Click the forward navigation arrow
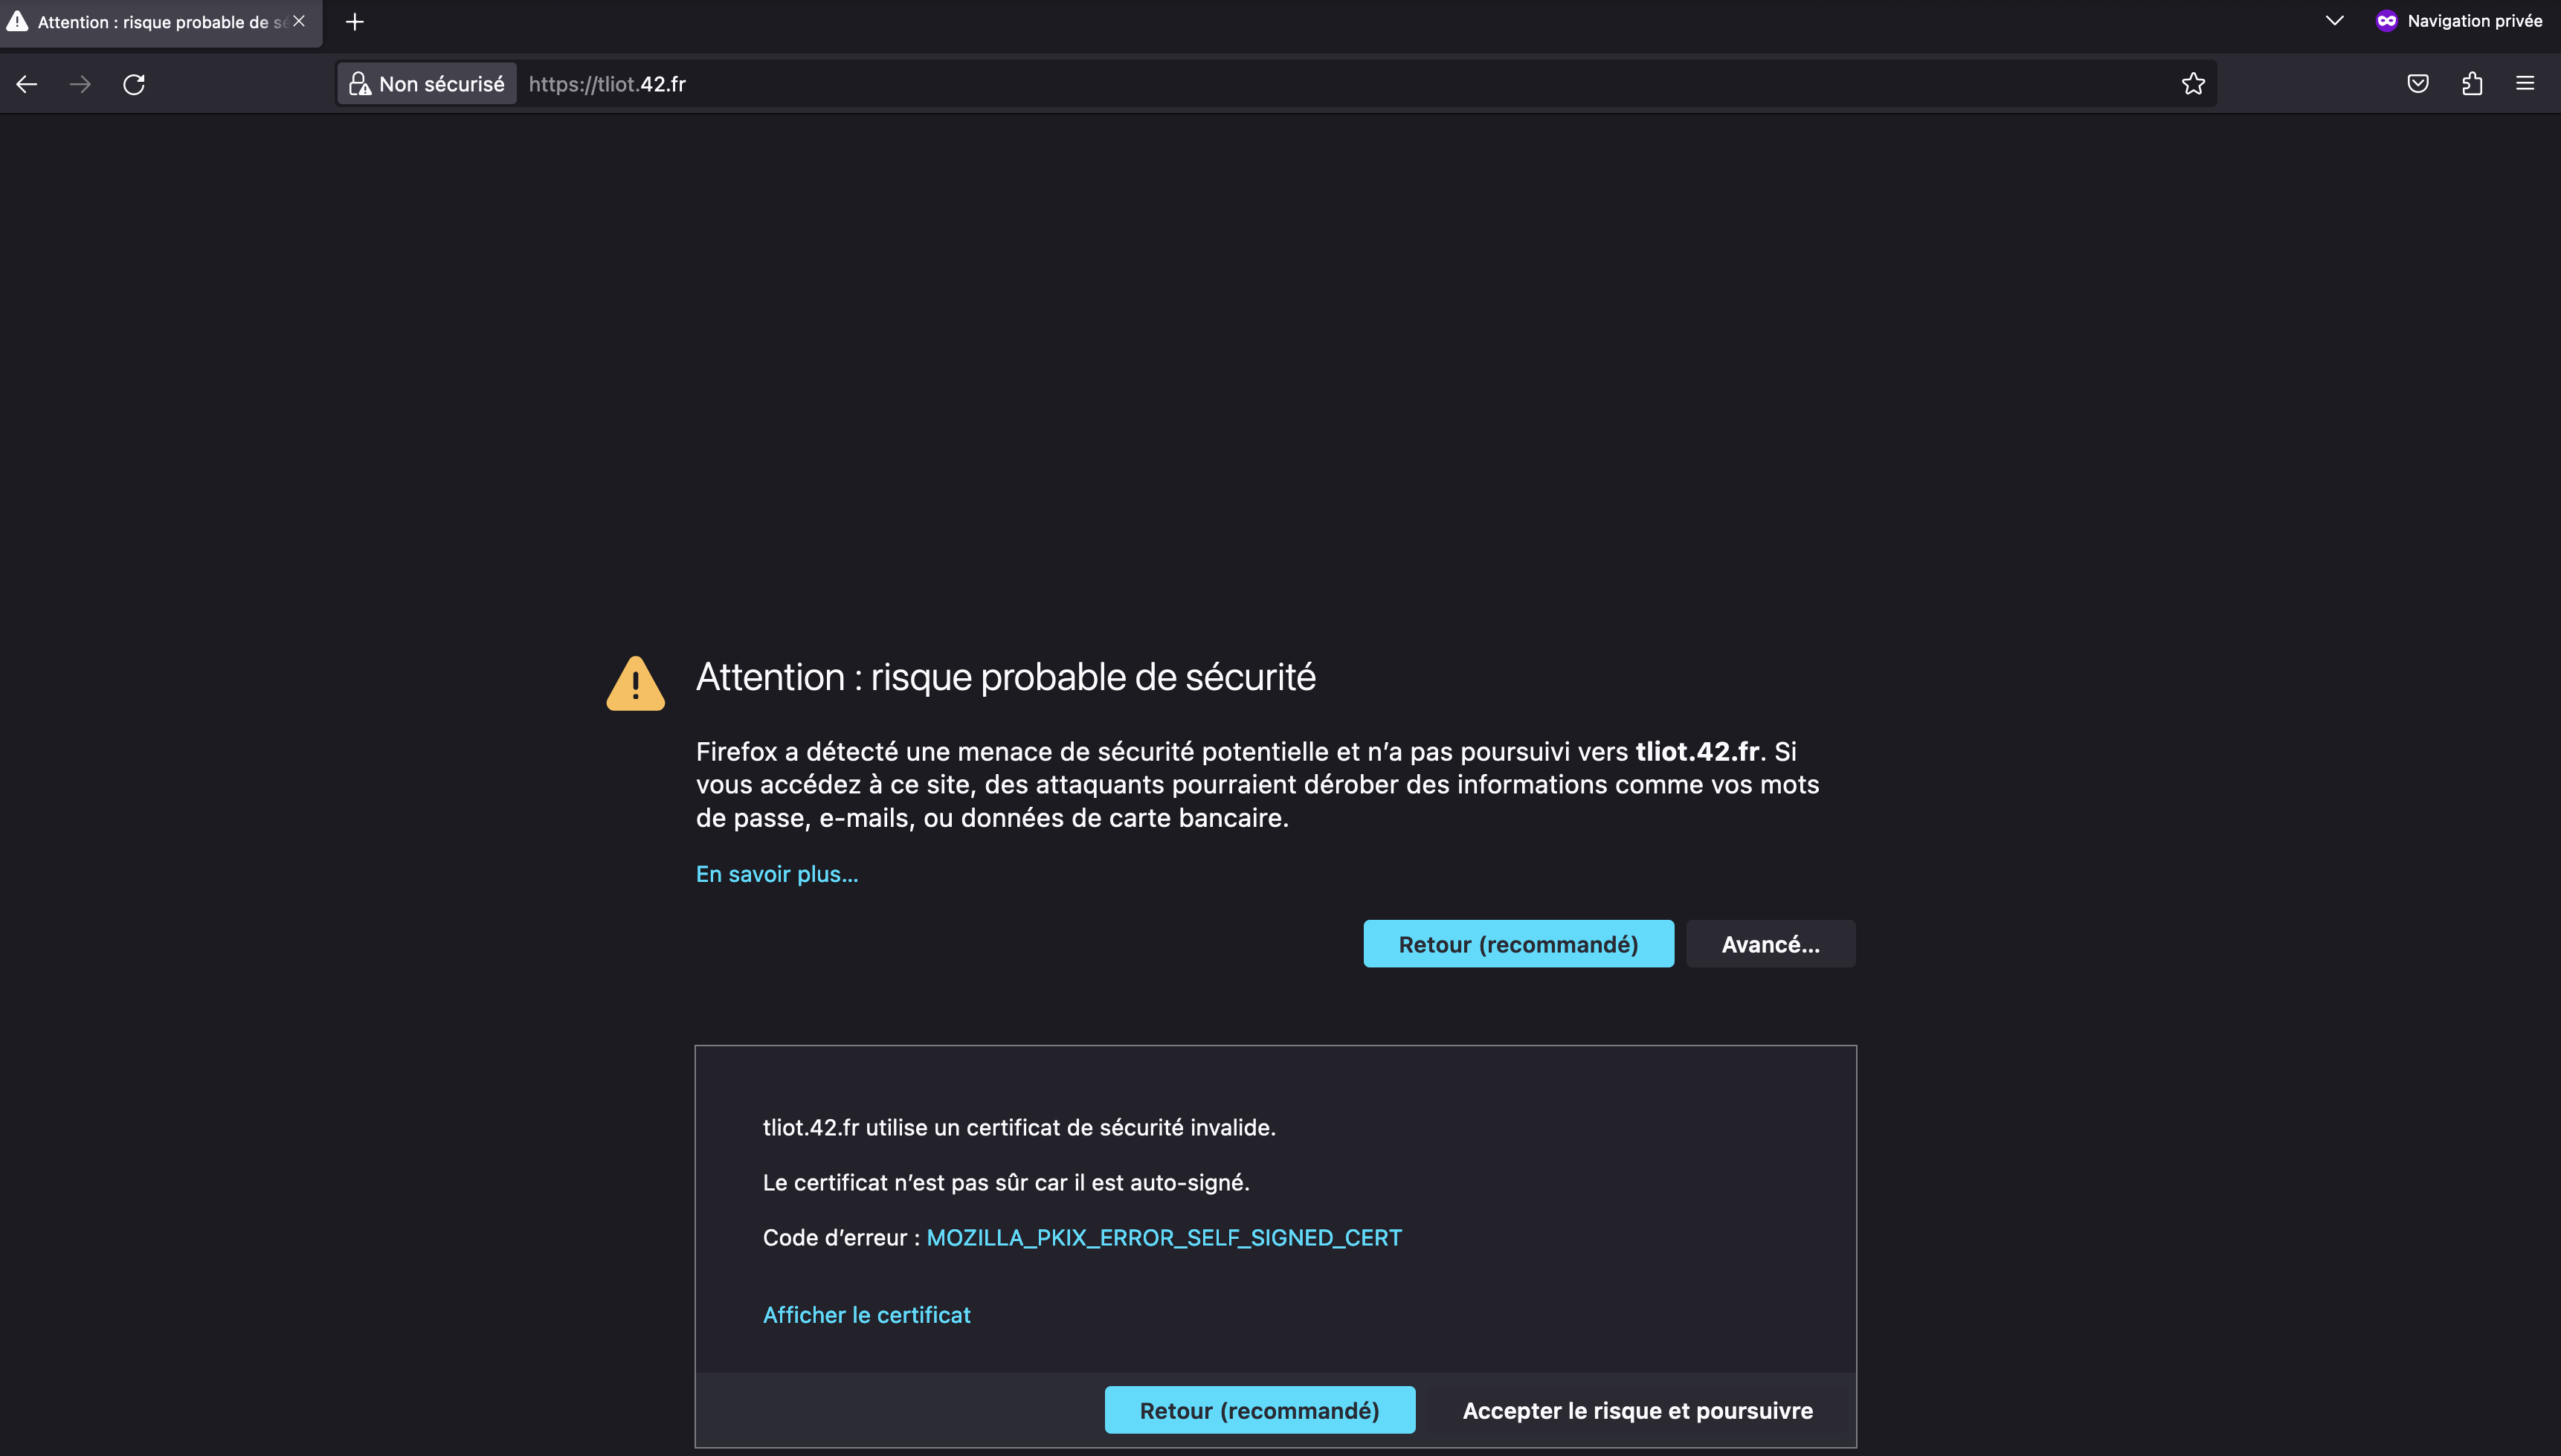2561x1456 pixels. (80, 84)
